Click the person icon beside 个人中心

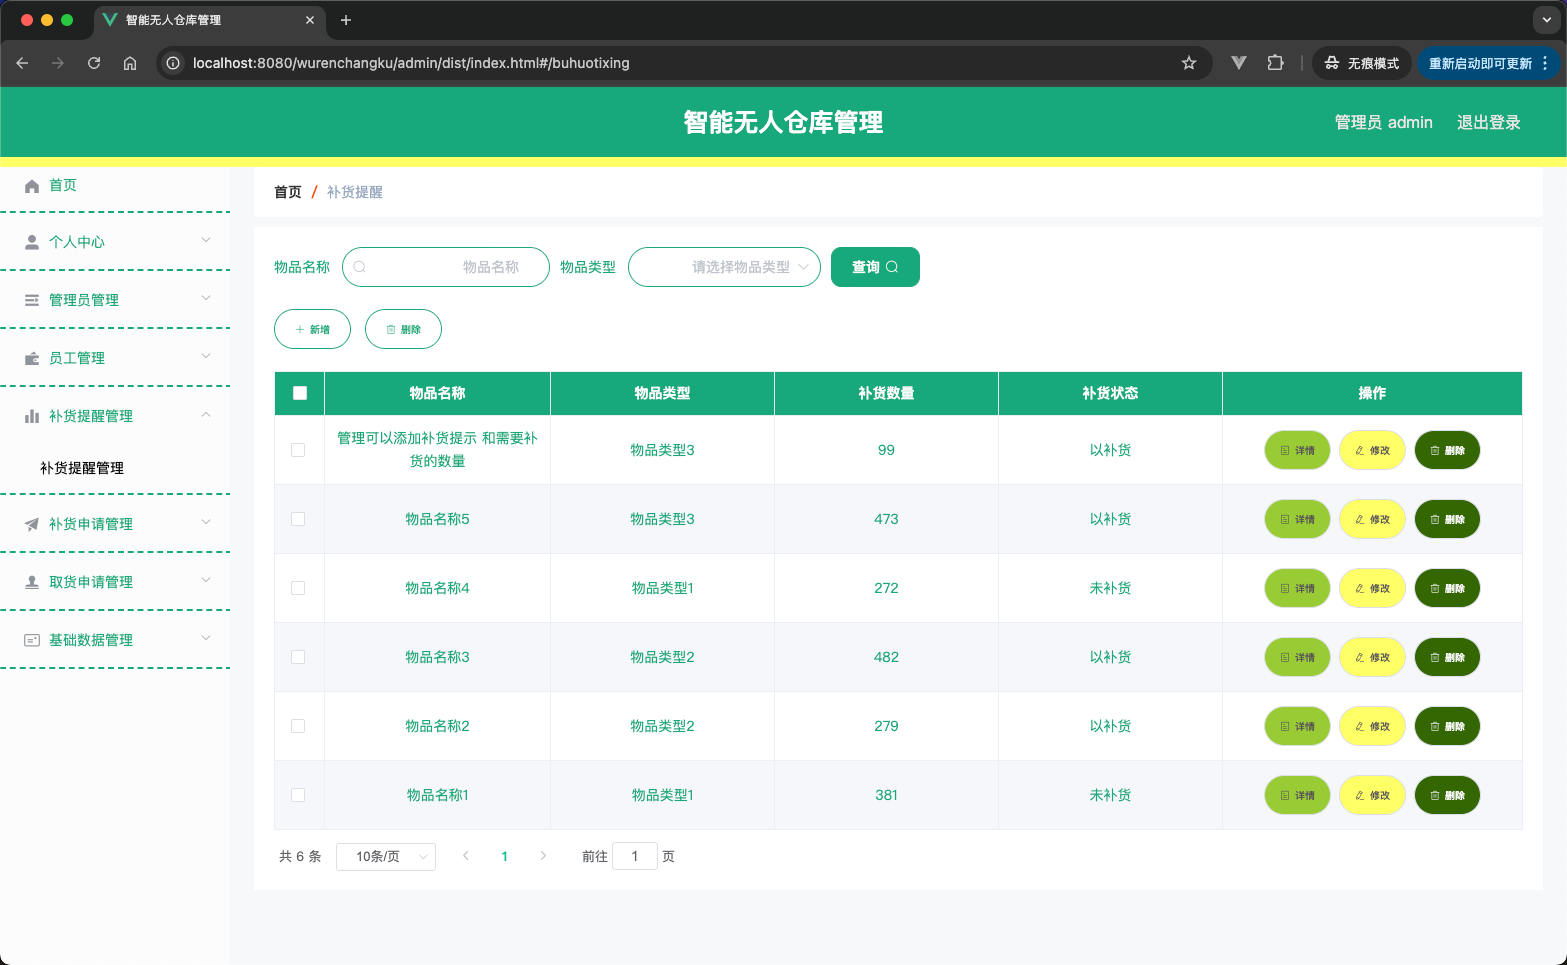(32, 242)
